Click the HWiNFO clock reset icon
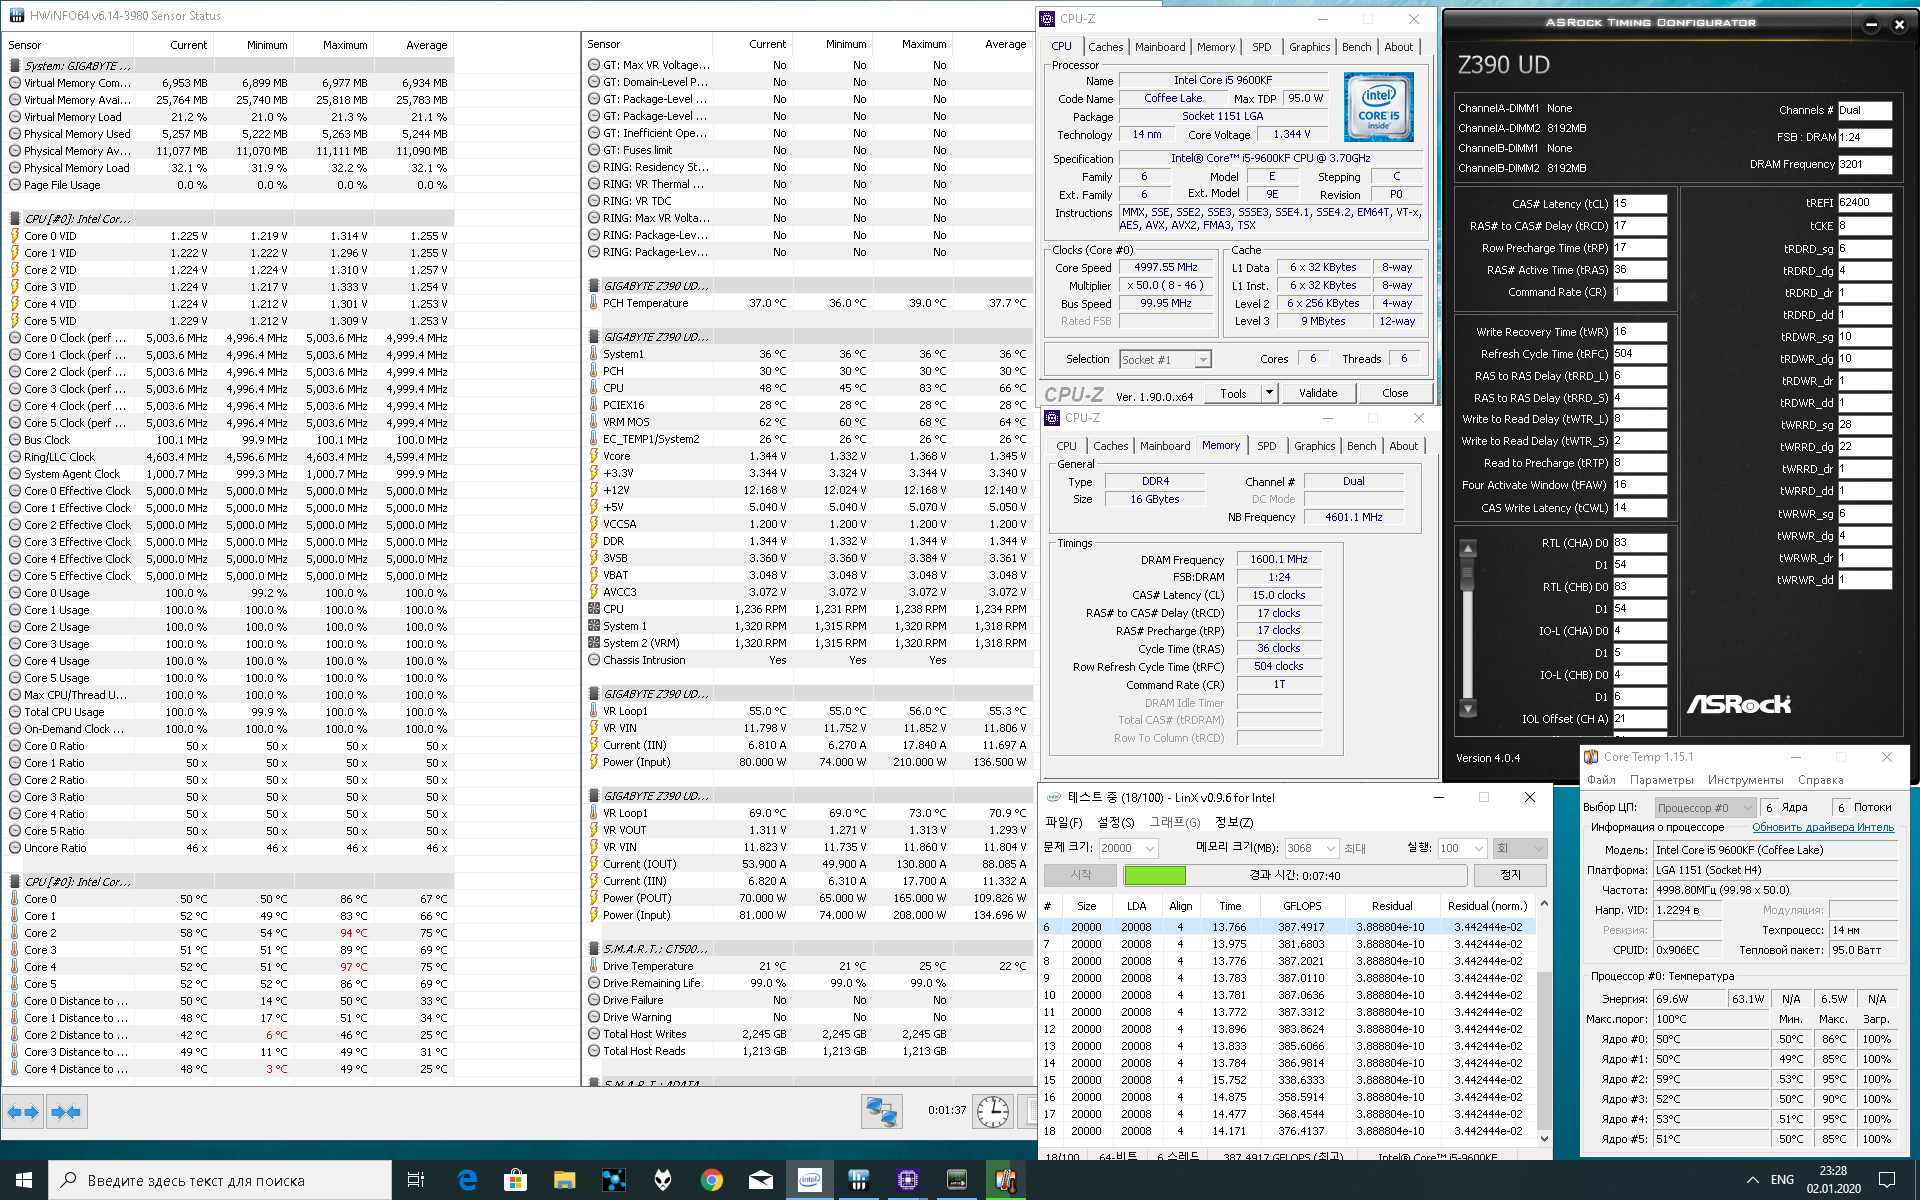The image size is (1920, 1200). (x=992, y=1112)
